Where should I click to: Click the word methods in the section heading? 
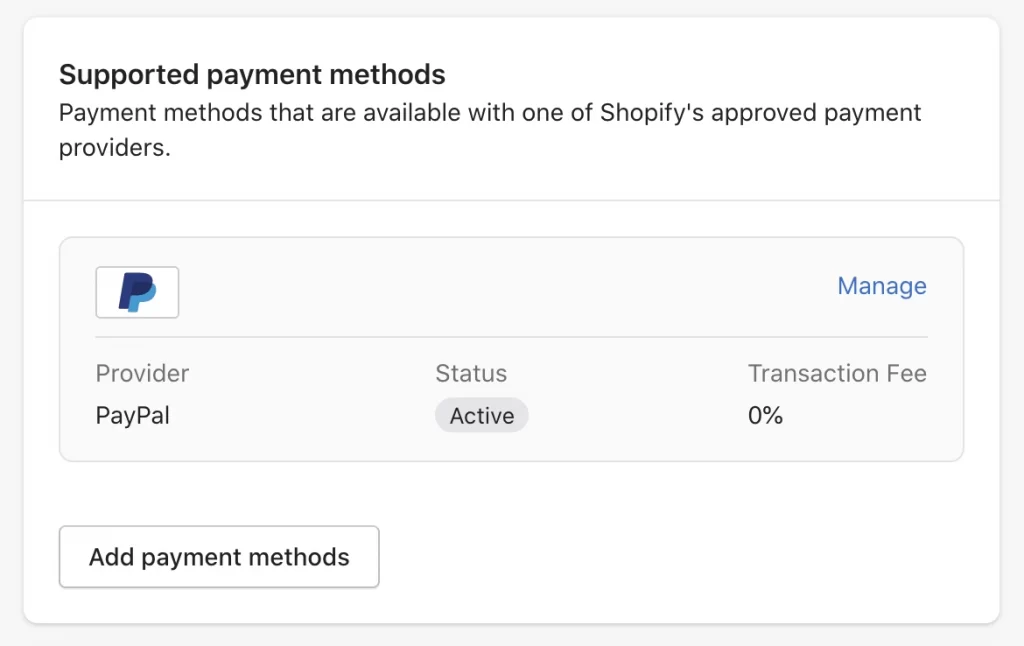pyautogui.click(x=387, y=74)
